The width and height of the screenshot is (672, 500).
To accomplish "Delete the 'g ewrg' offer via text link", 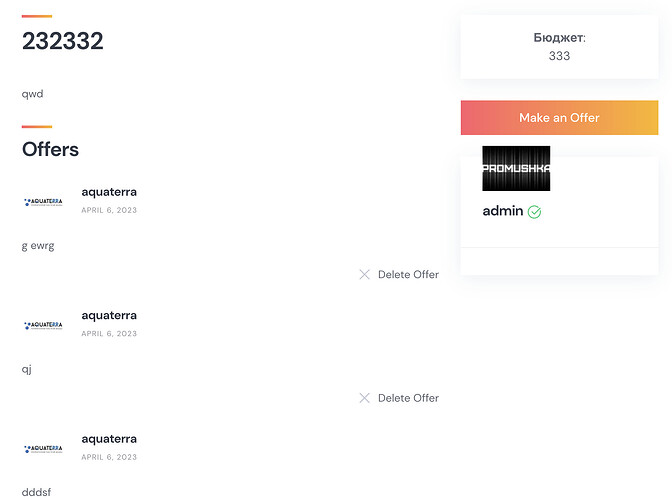I will [x=408, y=275].
